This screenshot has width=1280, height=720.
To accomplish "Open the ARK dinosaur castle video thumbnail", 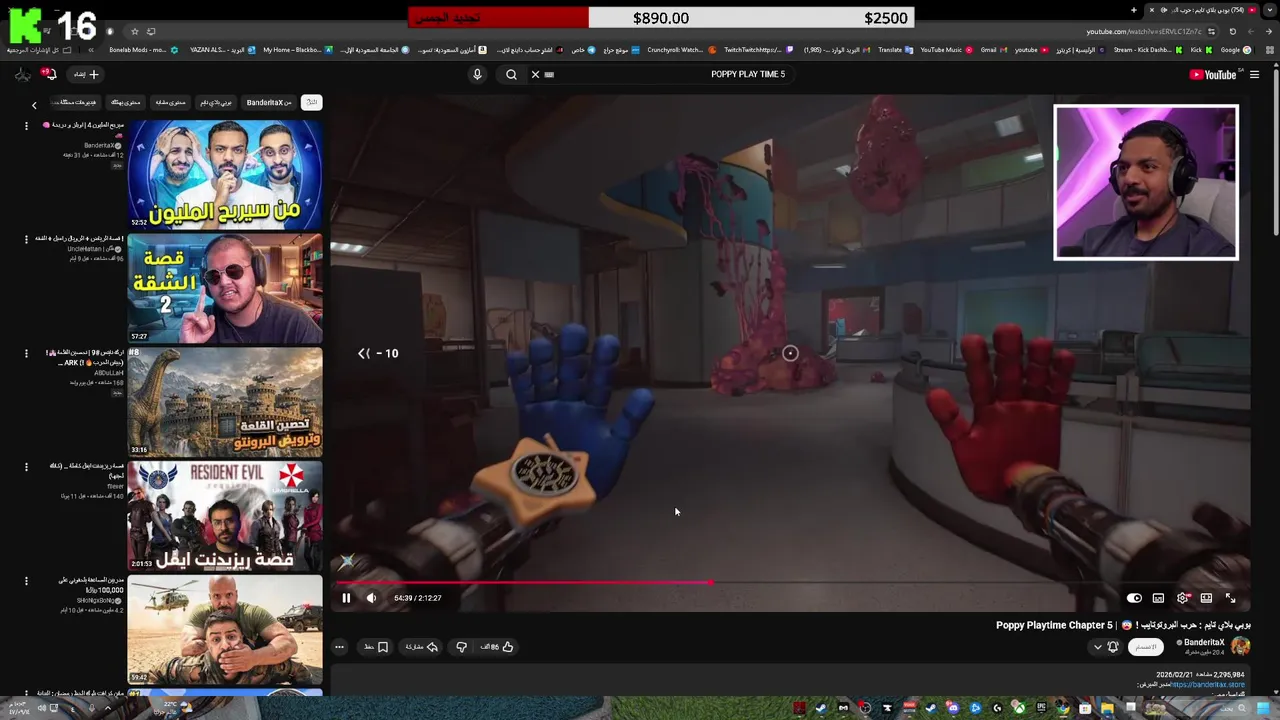I will [x=225, y=402].
